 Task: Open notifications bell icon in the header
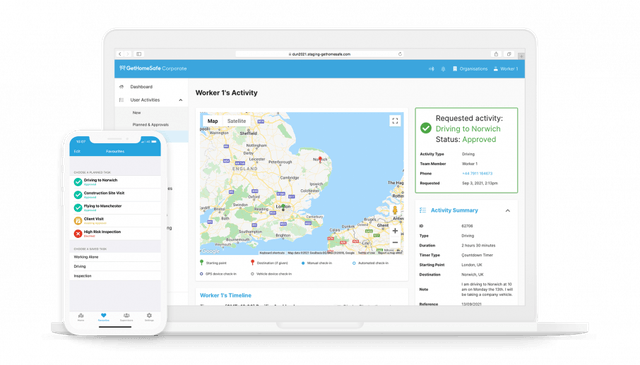pos(443,69)
